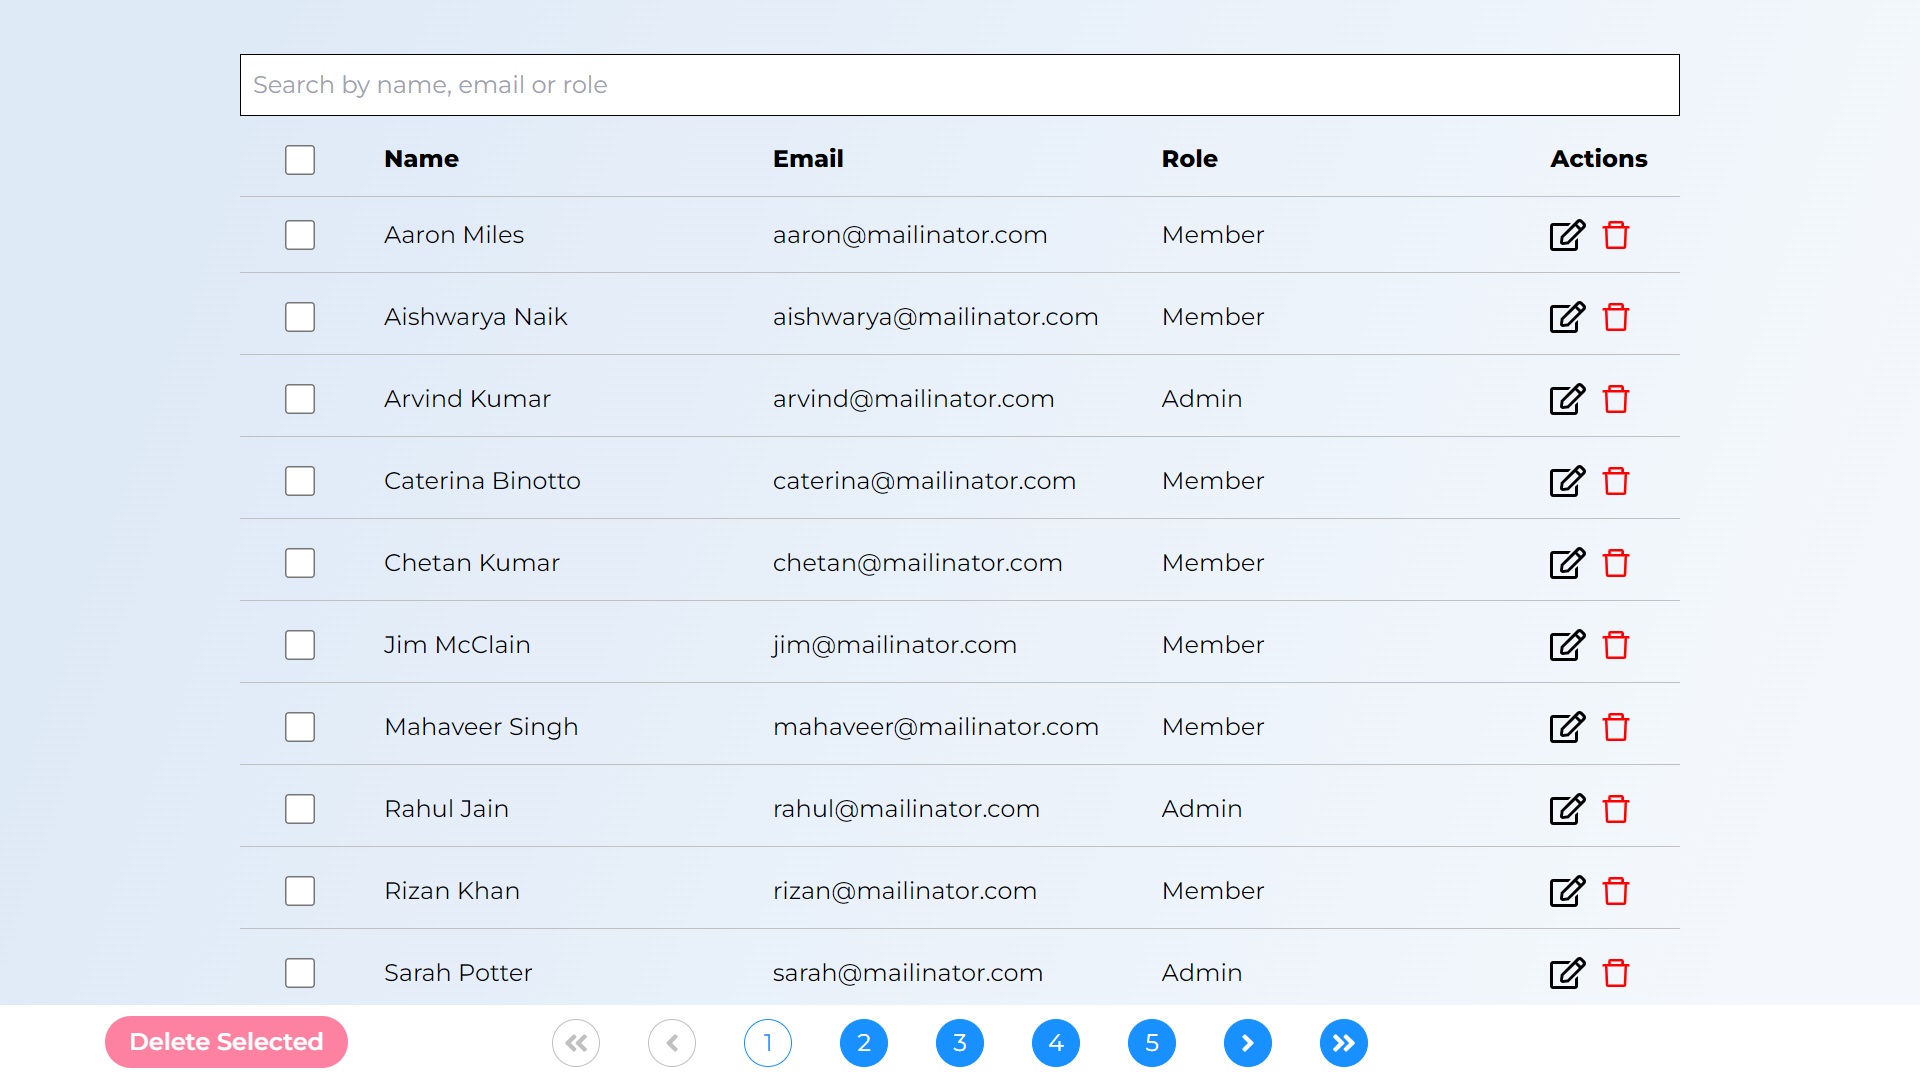Viewport: 1920px width, 1080px height.
Task: Select Jim McClain's row checkbox
Action: (x=300, y=645)
